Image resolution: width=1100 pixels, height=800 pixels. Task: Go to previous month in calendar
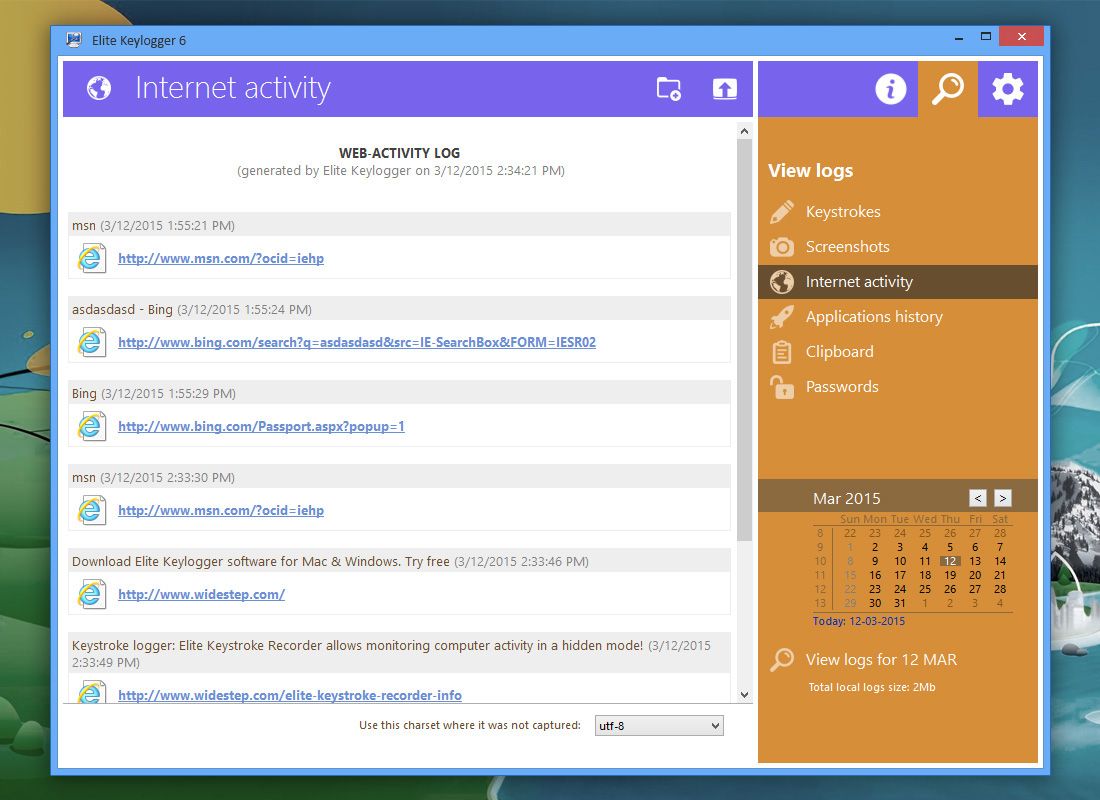tap(977, 498)
